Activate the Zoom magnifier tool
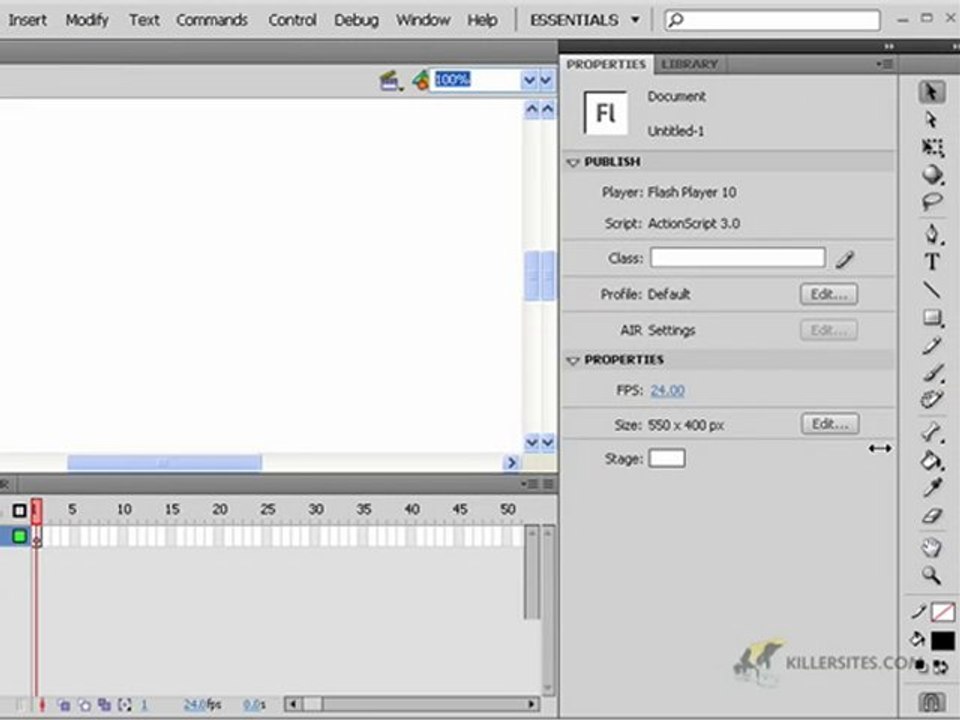The width and height of the screenshot is (960, 720). [932, 576]
